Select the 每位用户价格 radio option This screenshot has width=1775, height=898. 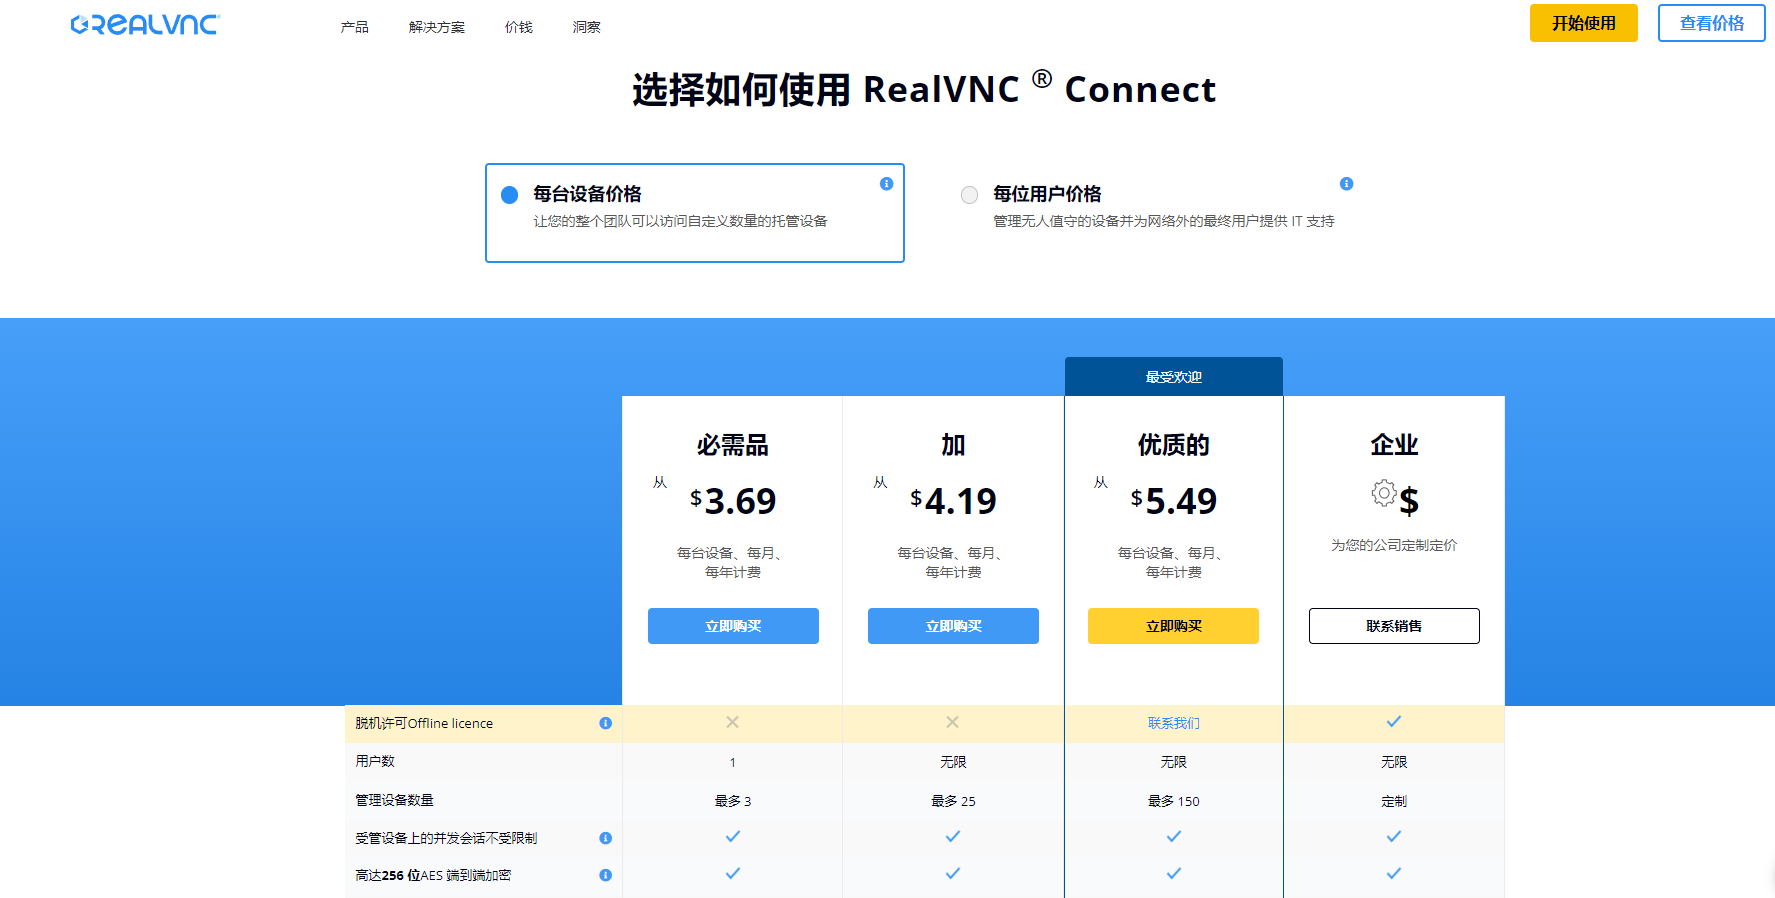969,195
